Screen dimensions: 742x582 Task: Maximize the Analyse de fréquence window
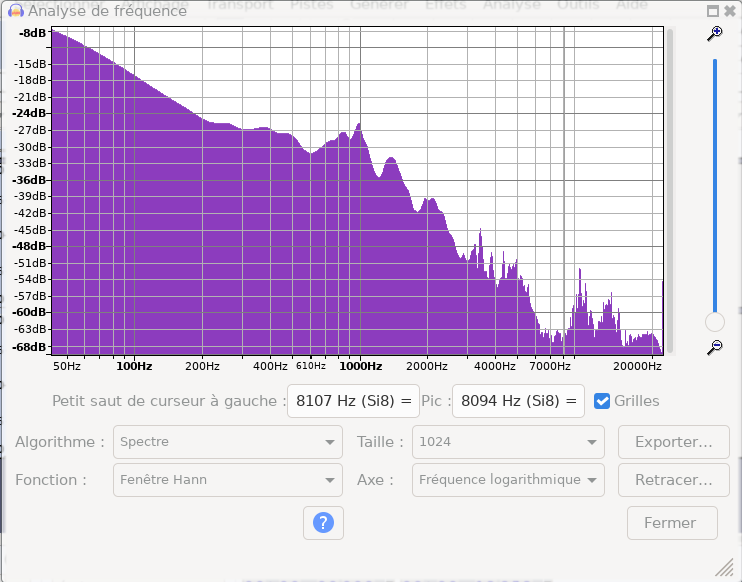[x=713, y=11]
